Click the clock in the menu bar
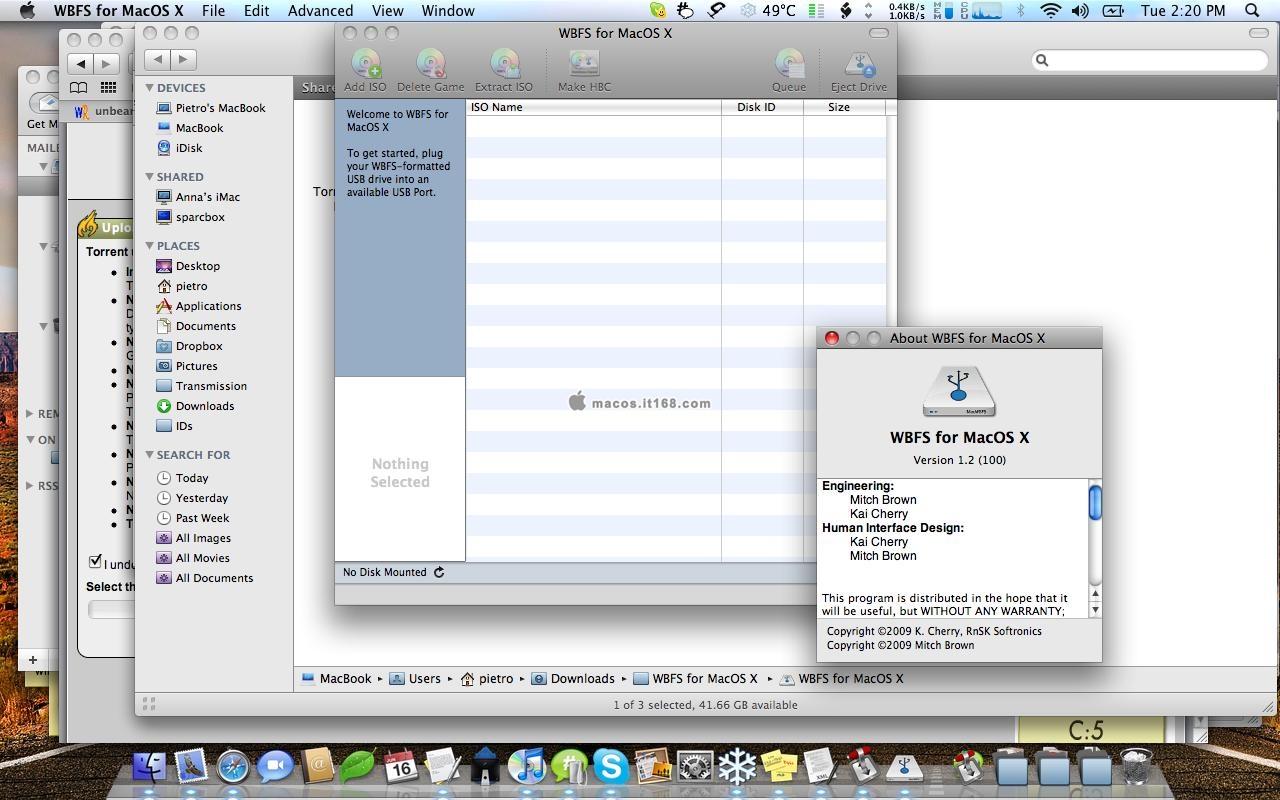The image size is (1280, 800). coord(1183,11)
